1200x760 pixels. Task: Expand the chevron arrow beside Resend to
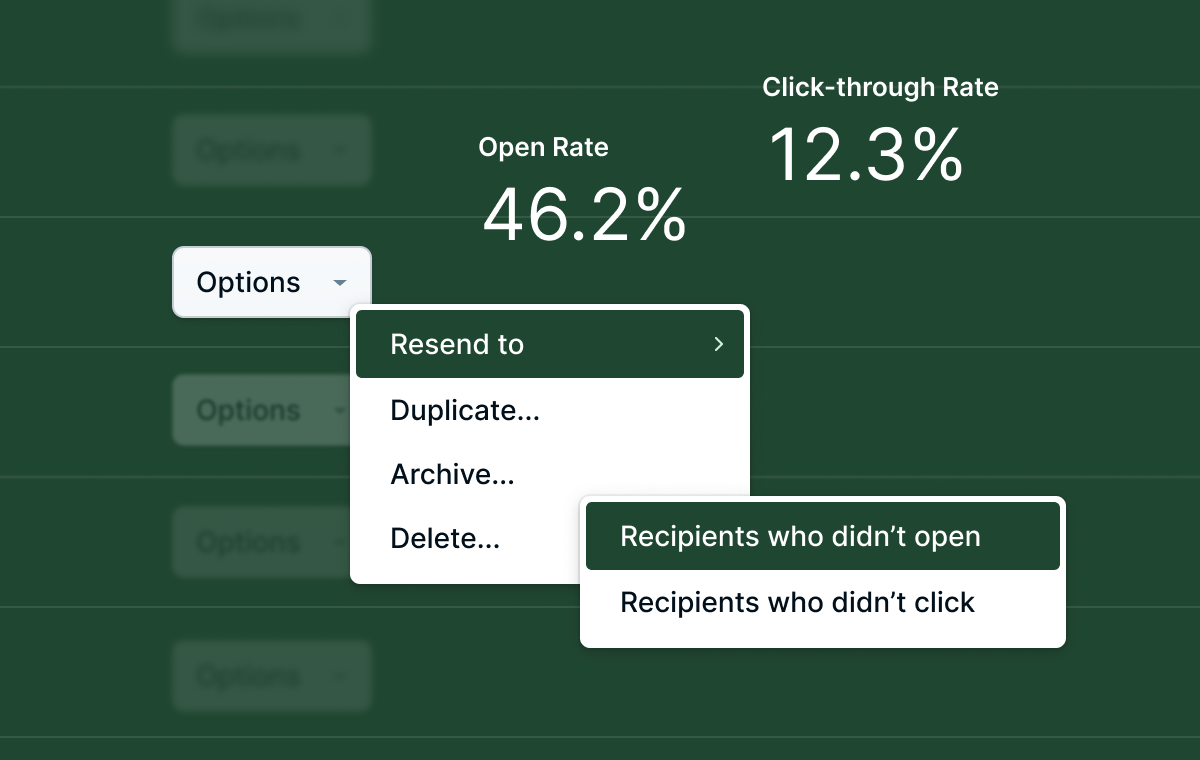click(x=718, y=344)
